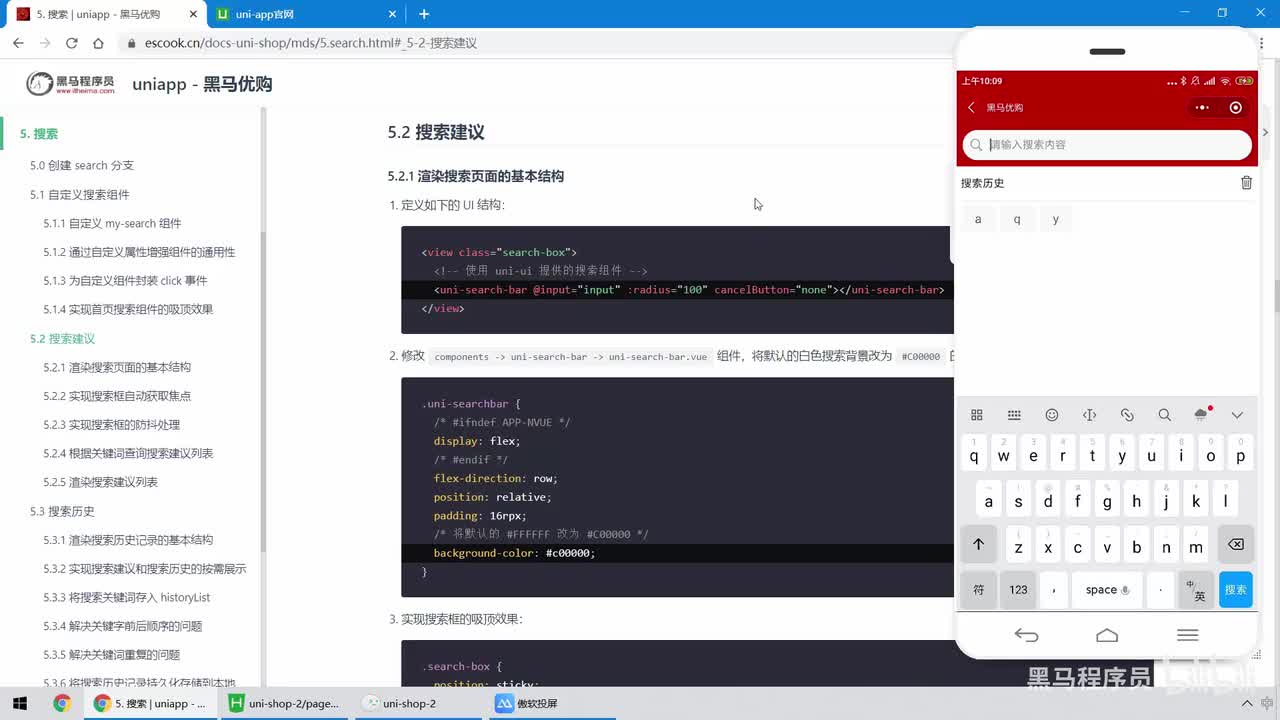Click browser address bar URL

(311, 43)
